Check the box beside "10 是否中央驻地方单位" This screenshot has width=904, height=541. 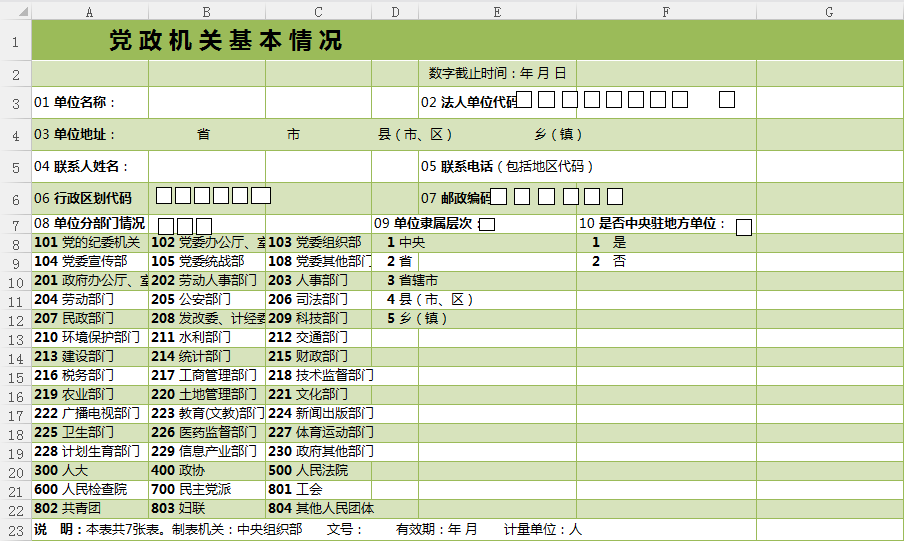tap(744, 227)
